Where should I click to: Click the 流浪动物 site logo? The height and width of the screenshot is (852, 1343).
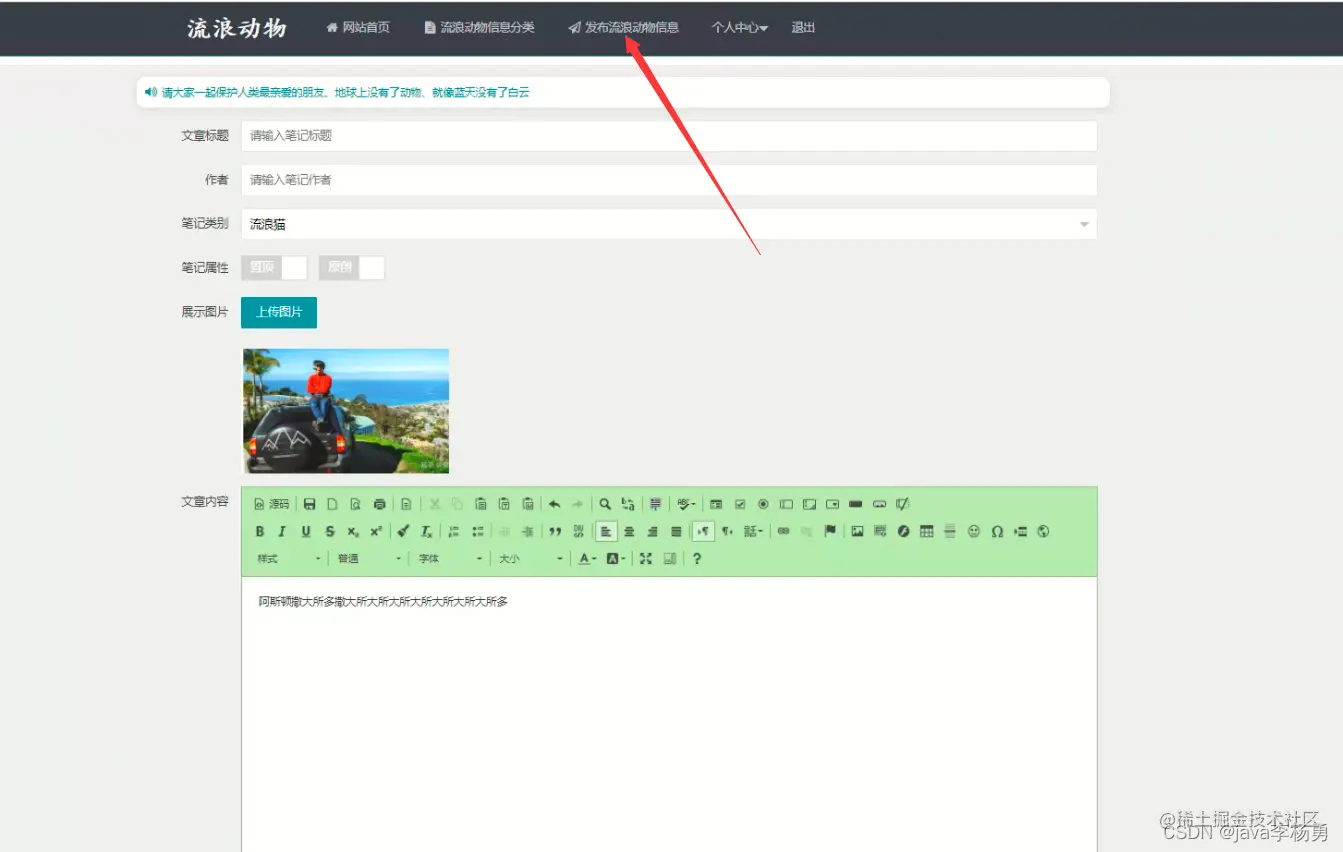click(x=237, y=28)
